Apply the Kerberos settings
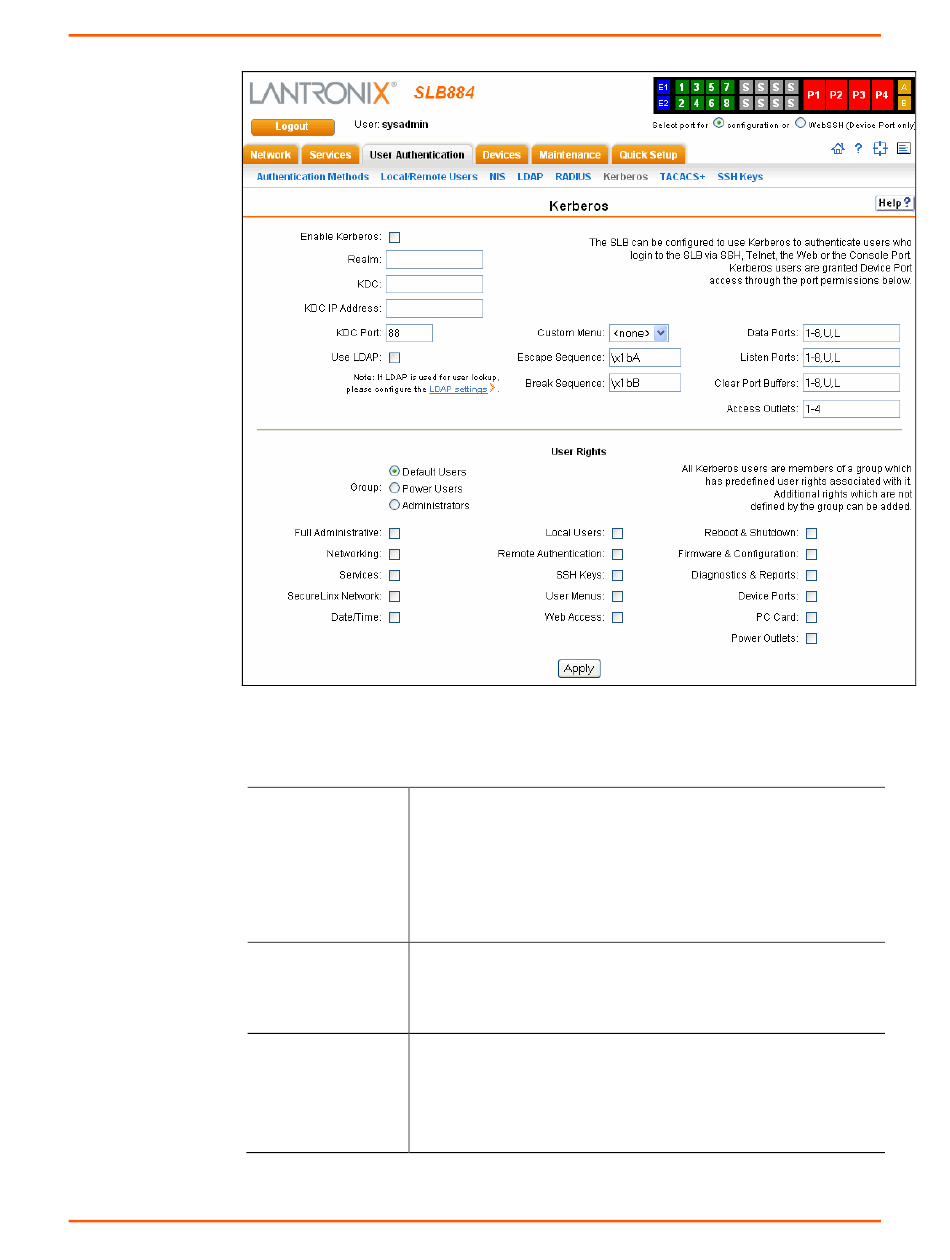This screenshot has height=1260, width=950. coord(579,669)
